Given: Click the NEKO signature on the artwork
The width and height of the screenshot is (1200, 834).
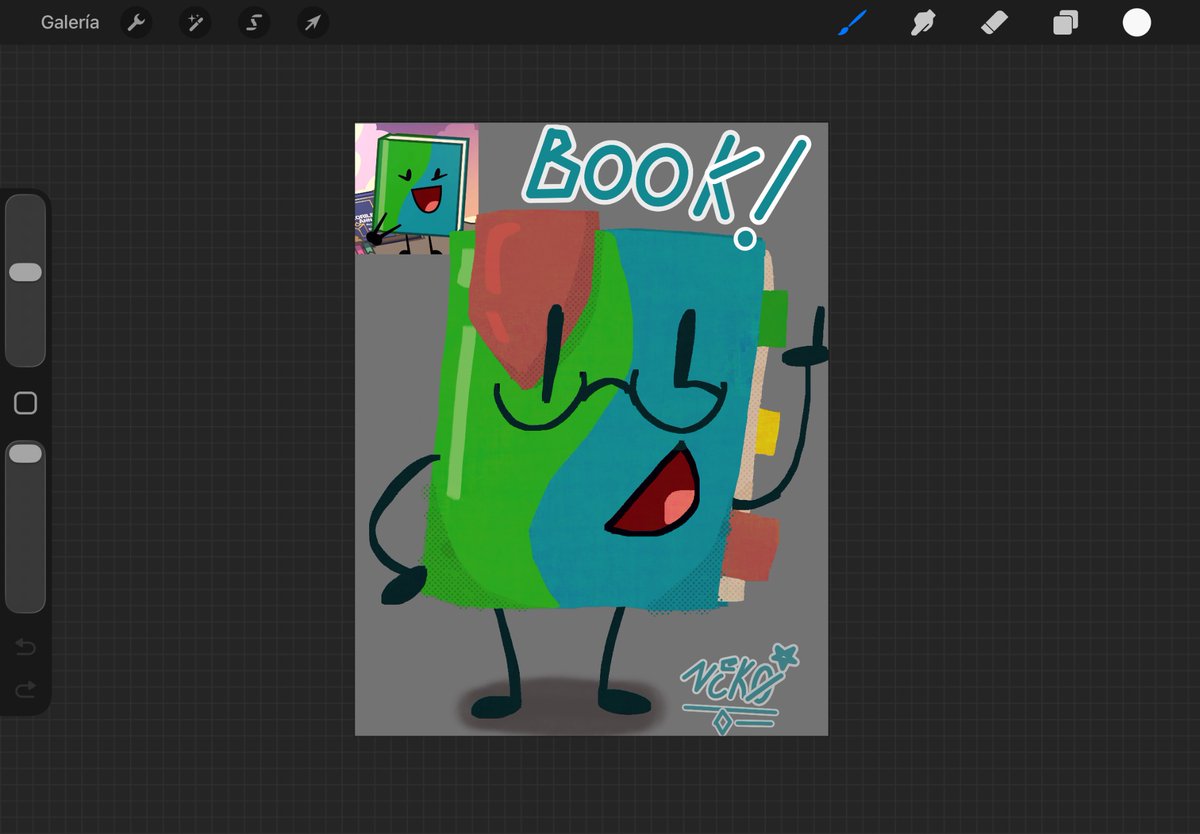Looking at the screenshot, I should point(740,688).
